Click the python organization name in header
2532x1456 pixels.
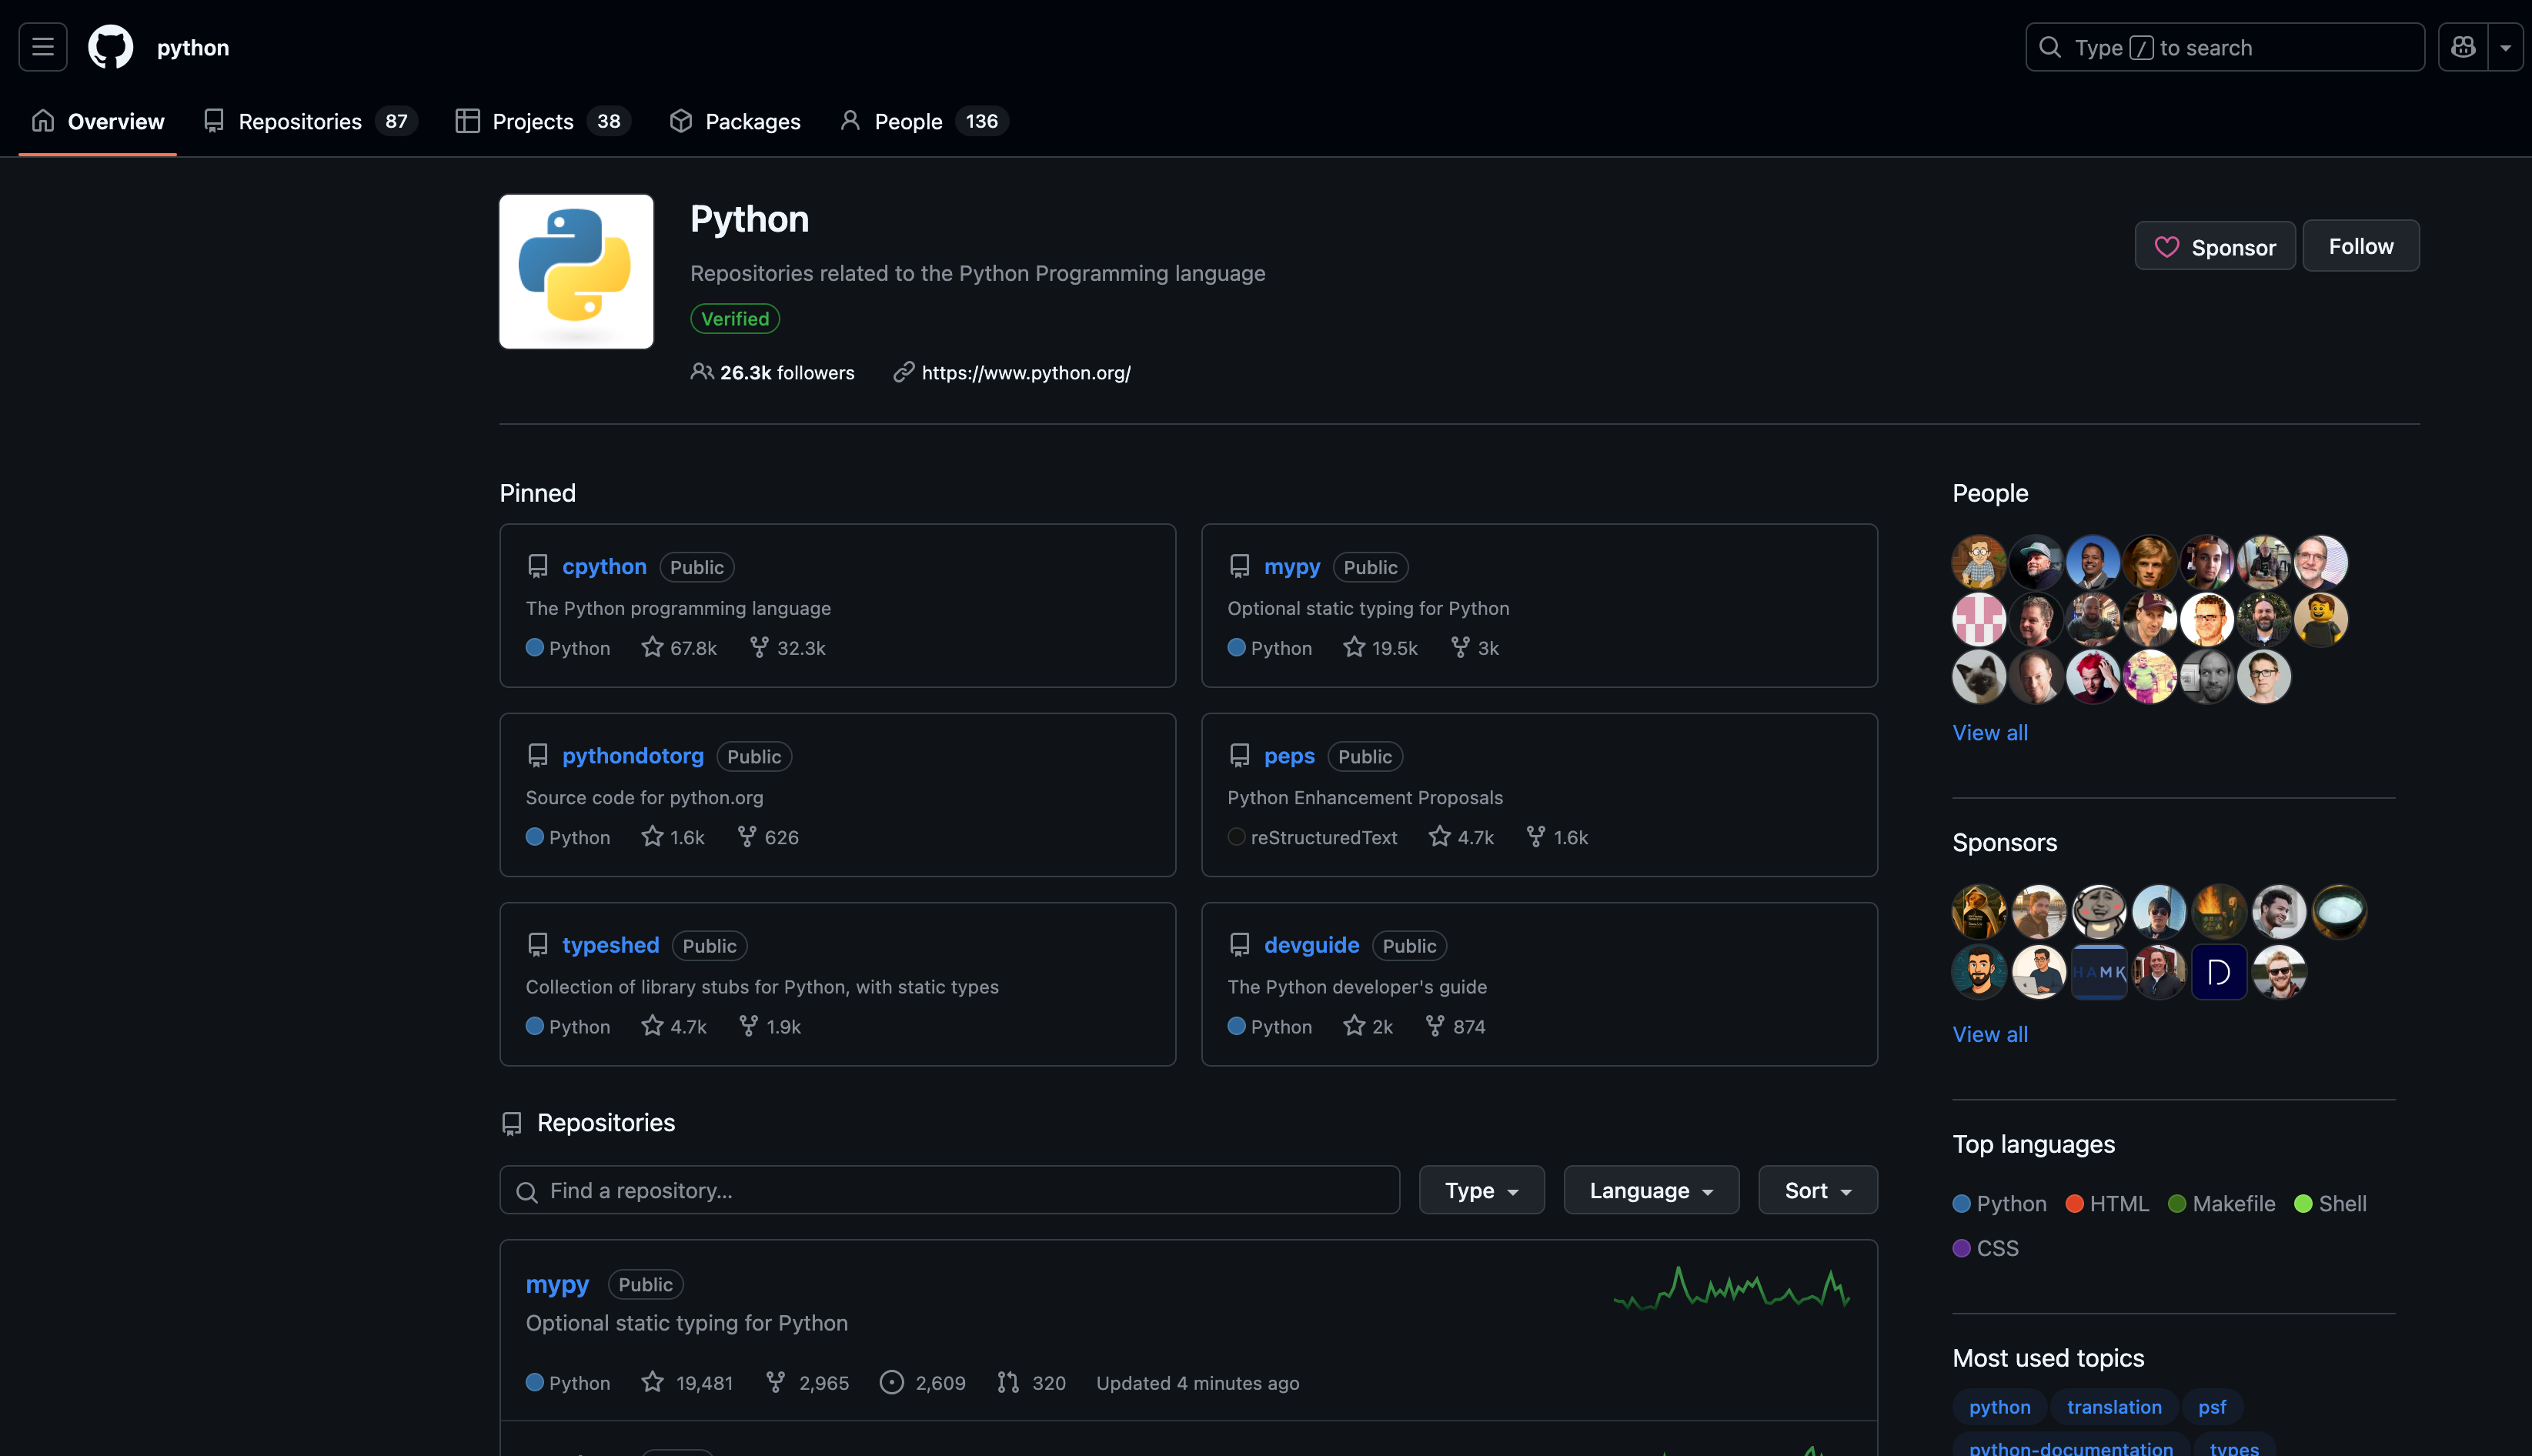pyautogui.click(x=193, y=47)
